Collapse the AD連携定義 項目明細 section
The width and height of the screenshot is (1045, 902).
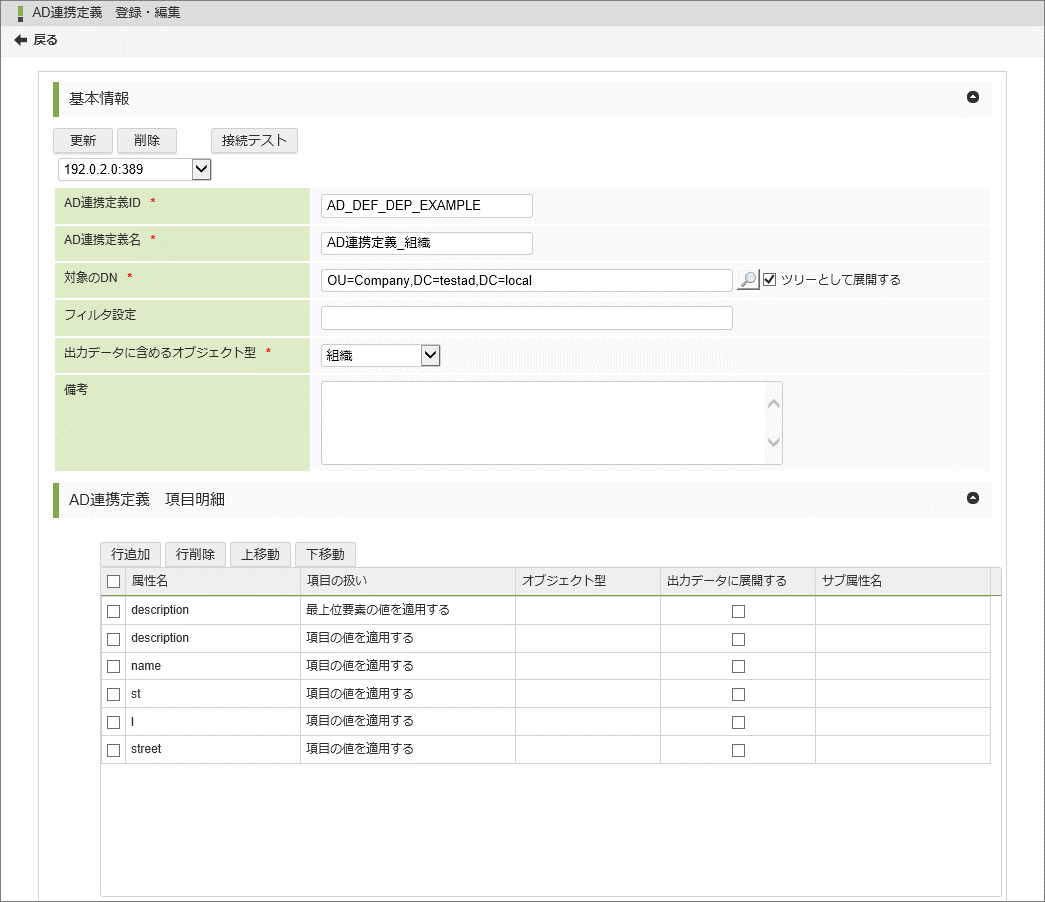(x=972, y=498)
